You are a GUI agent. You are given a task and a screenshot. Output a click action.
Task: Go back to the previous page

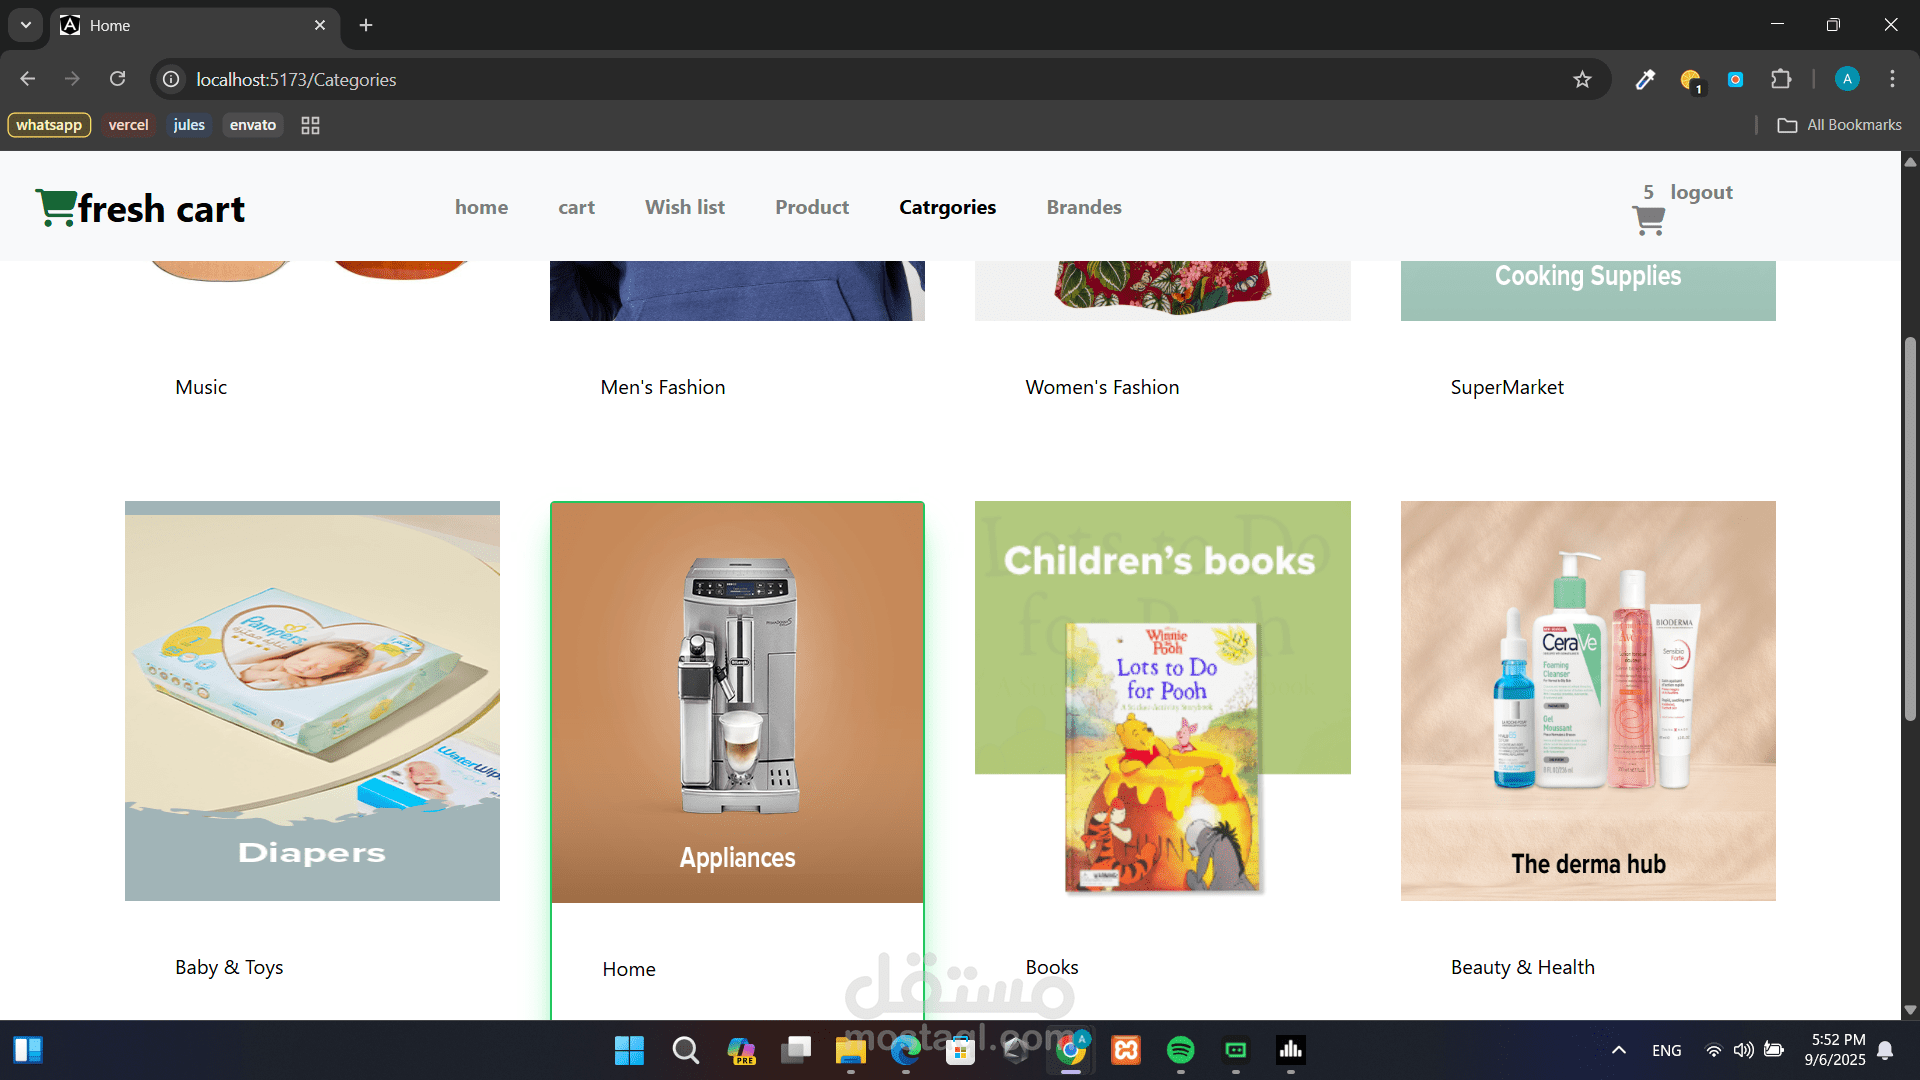pos(28,79)
